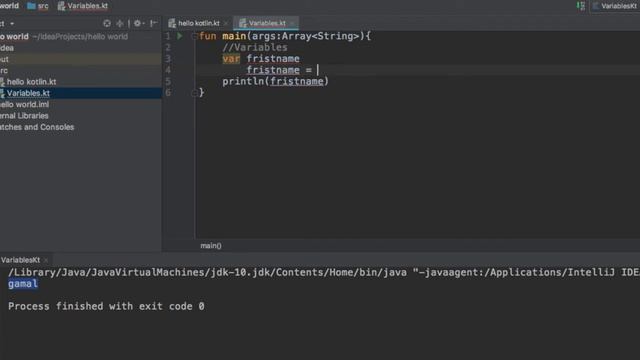
Task: Click the green run gutter arrow on line 1
Action: (180, 36)
